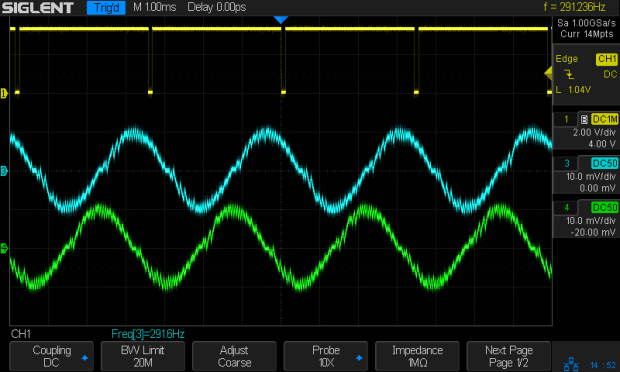Click channel 4 scale 10.0 mV/div
Viewport: 620px width, 372px height.
[591, 221]
